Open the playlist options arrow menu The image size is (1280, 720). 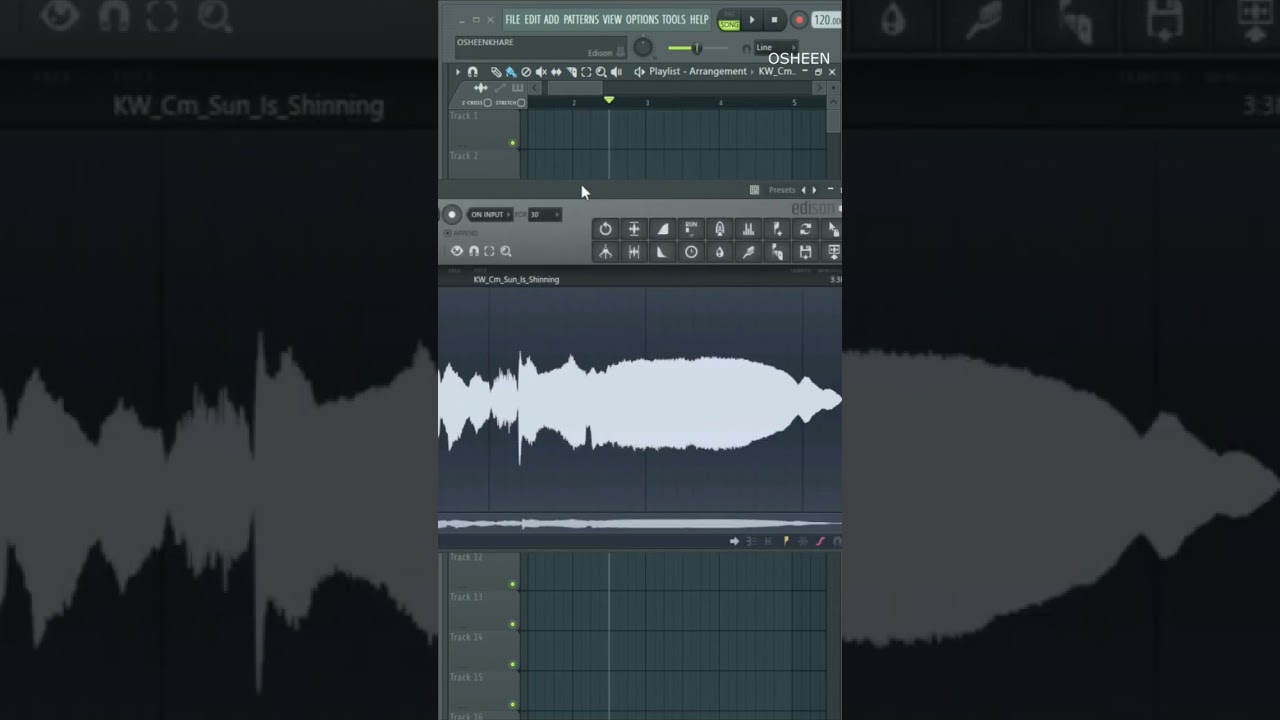click(458, 72)
